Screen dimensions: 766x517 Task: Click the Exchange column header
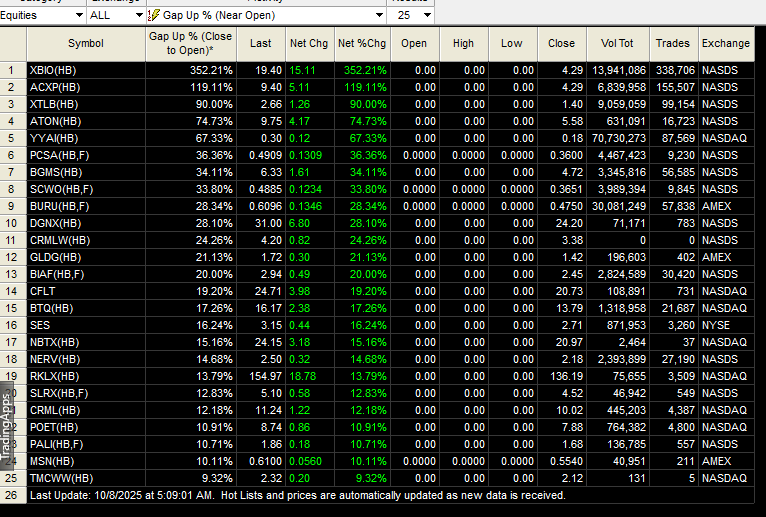pos(726,43)
